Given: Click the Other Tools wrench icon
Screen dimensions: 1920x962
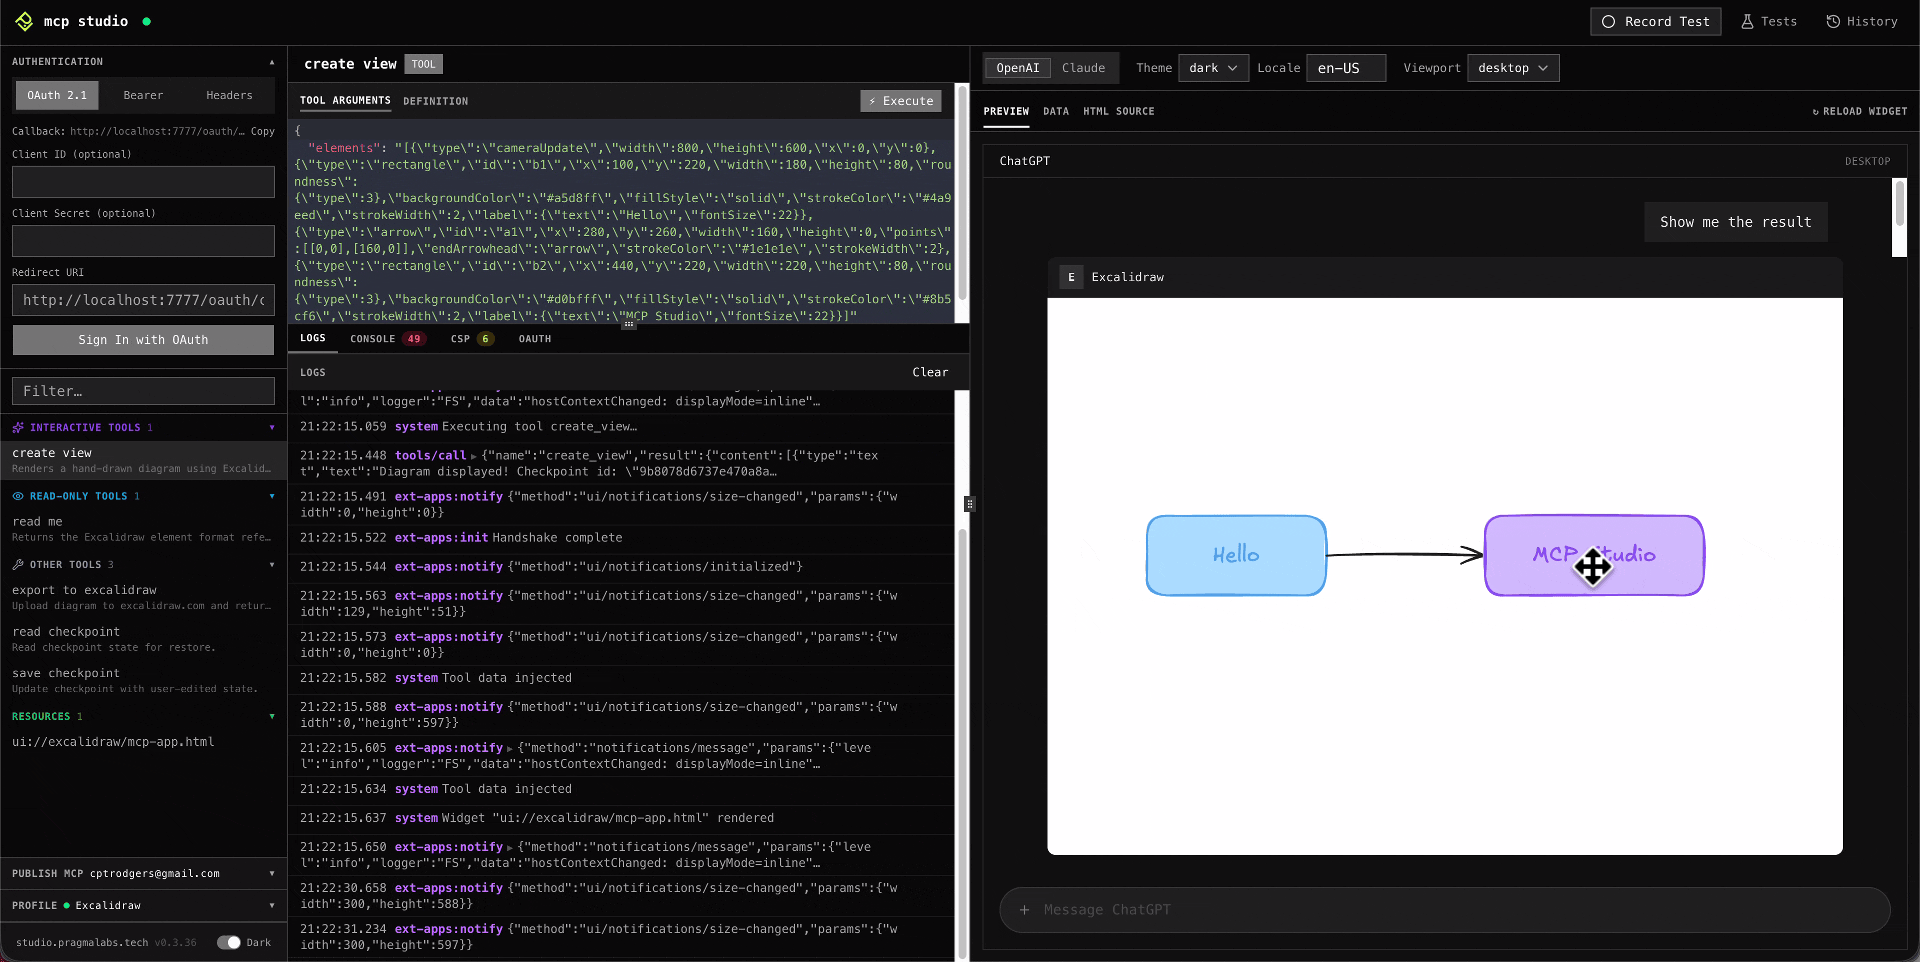Looking at the screenshot, I should coord(18,564).
